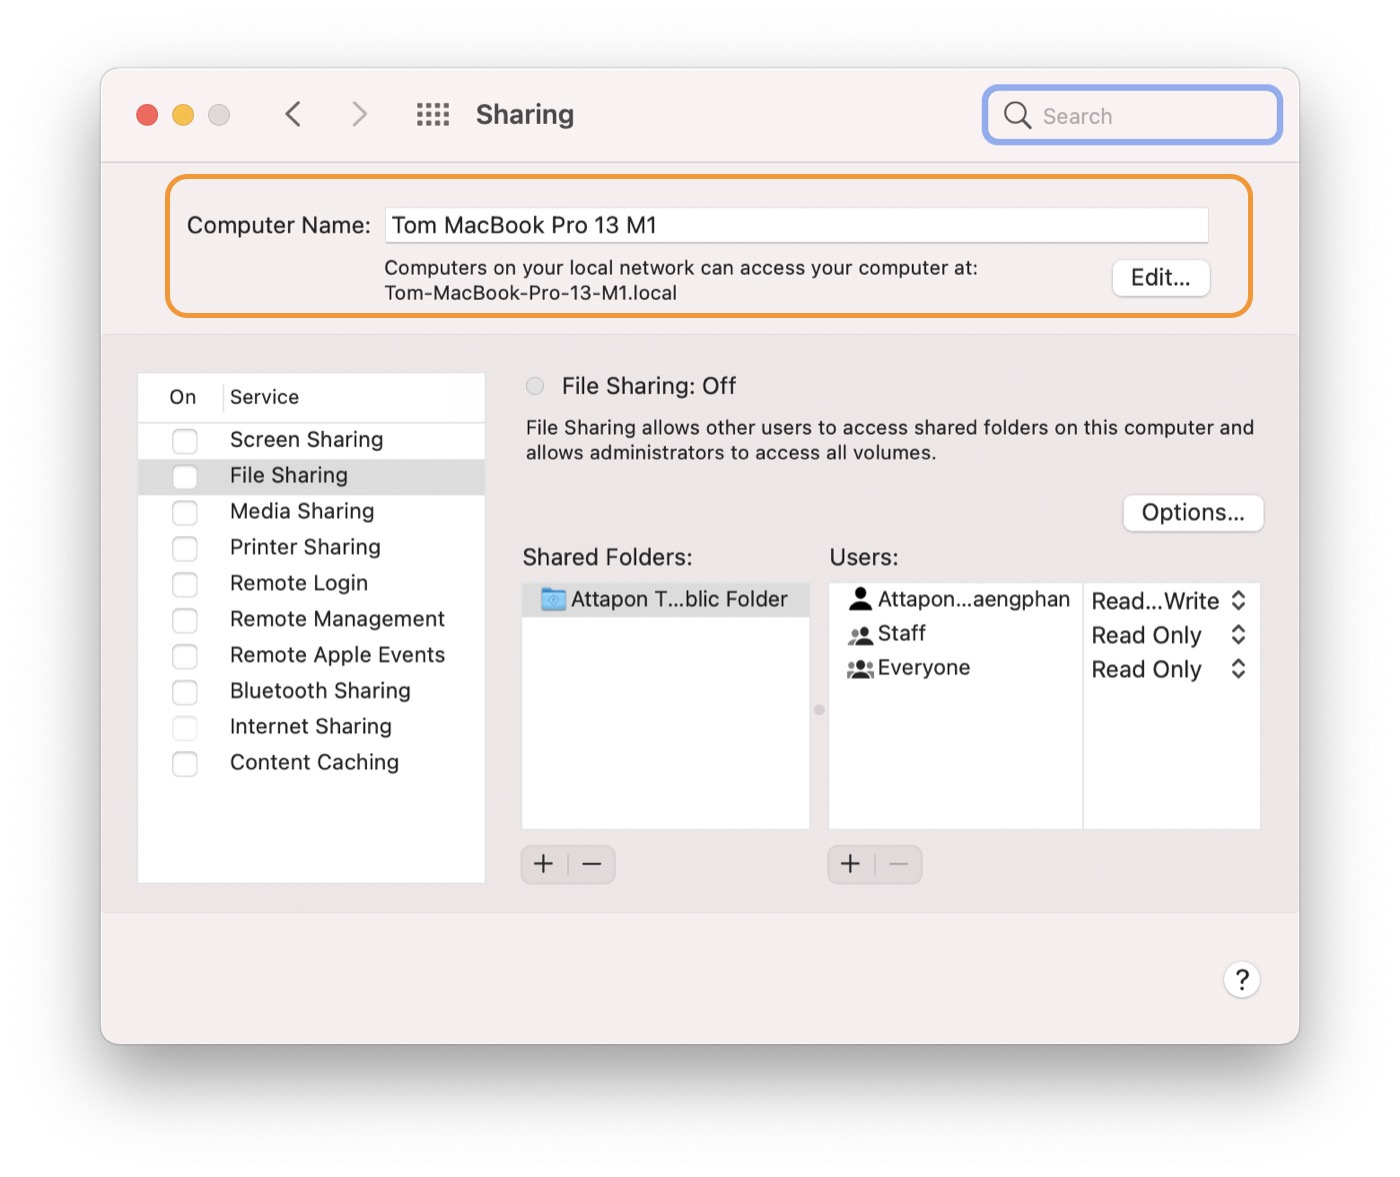Enable the Screen Sharing checkbox
The width and height of the screenshot is (1400, 1177).
[185, 441]
